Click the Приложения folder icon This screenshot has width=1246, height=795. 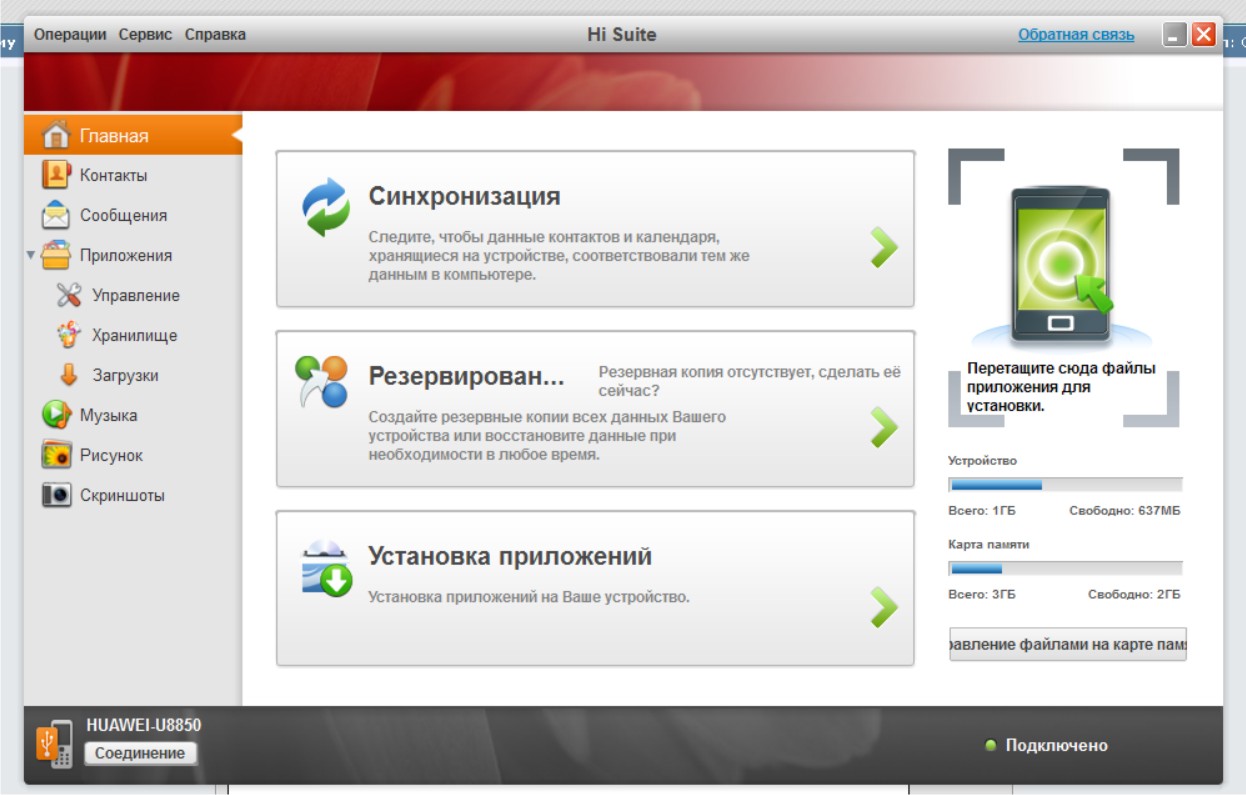(x=56, y=255)
